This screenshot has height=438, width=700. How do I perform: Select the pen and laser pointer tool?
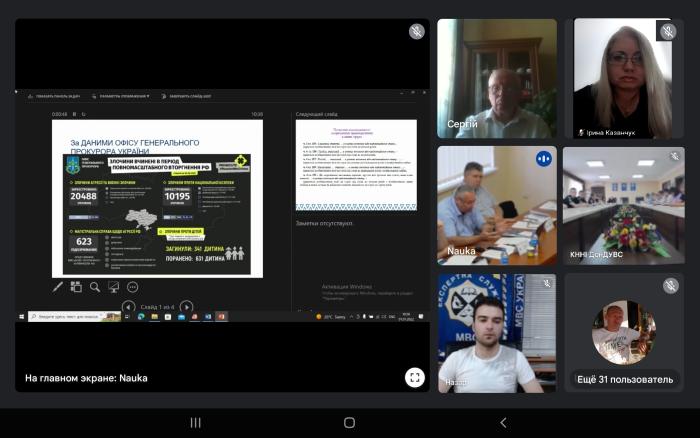(58, 287)
